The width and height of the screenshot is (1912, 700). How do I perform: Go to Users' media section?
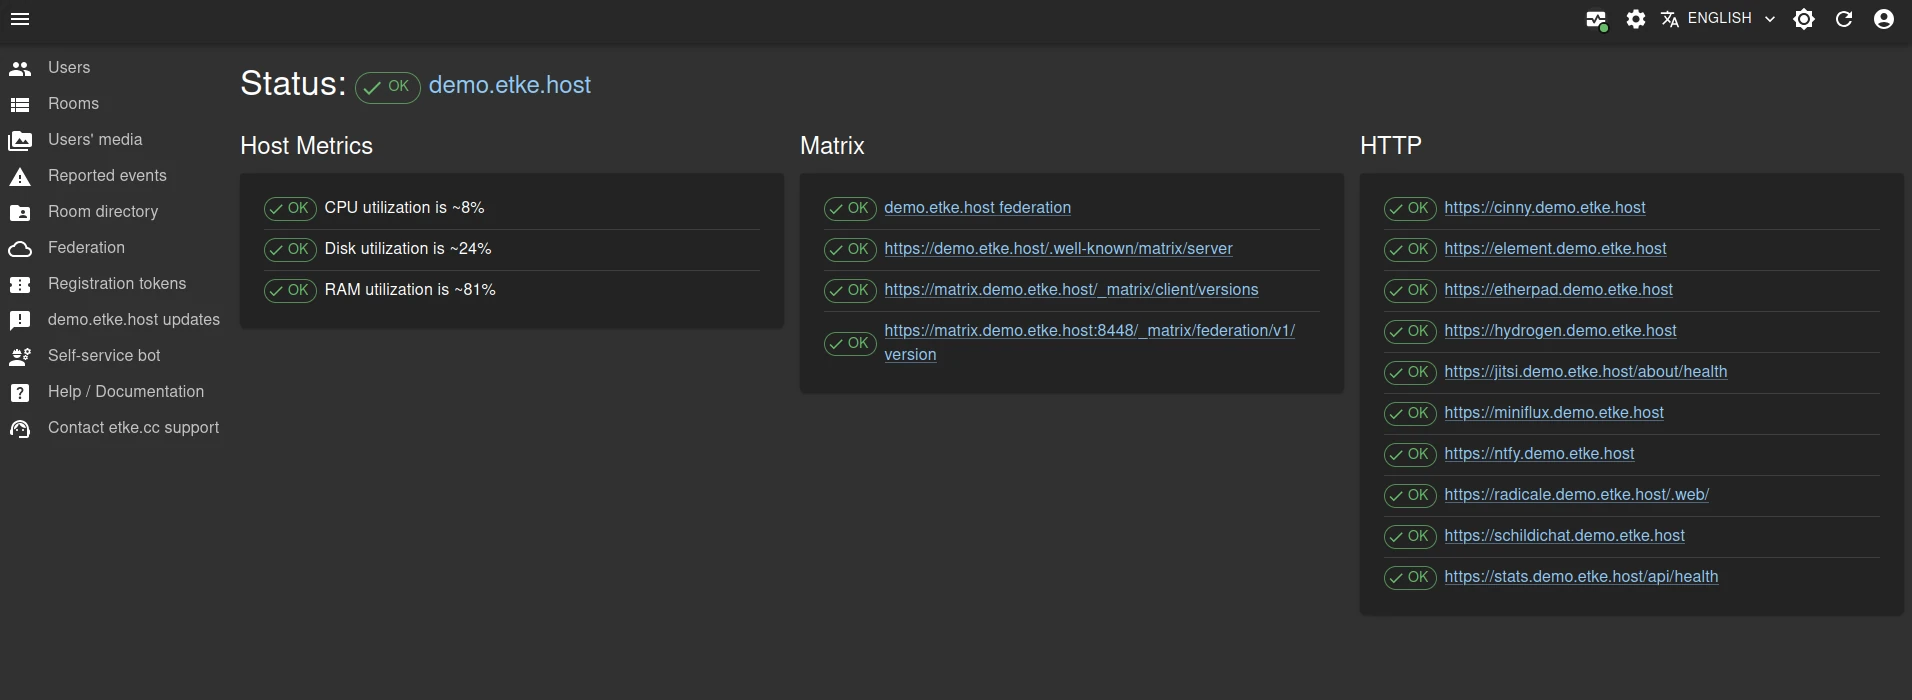click(x=95, y=140)
